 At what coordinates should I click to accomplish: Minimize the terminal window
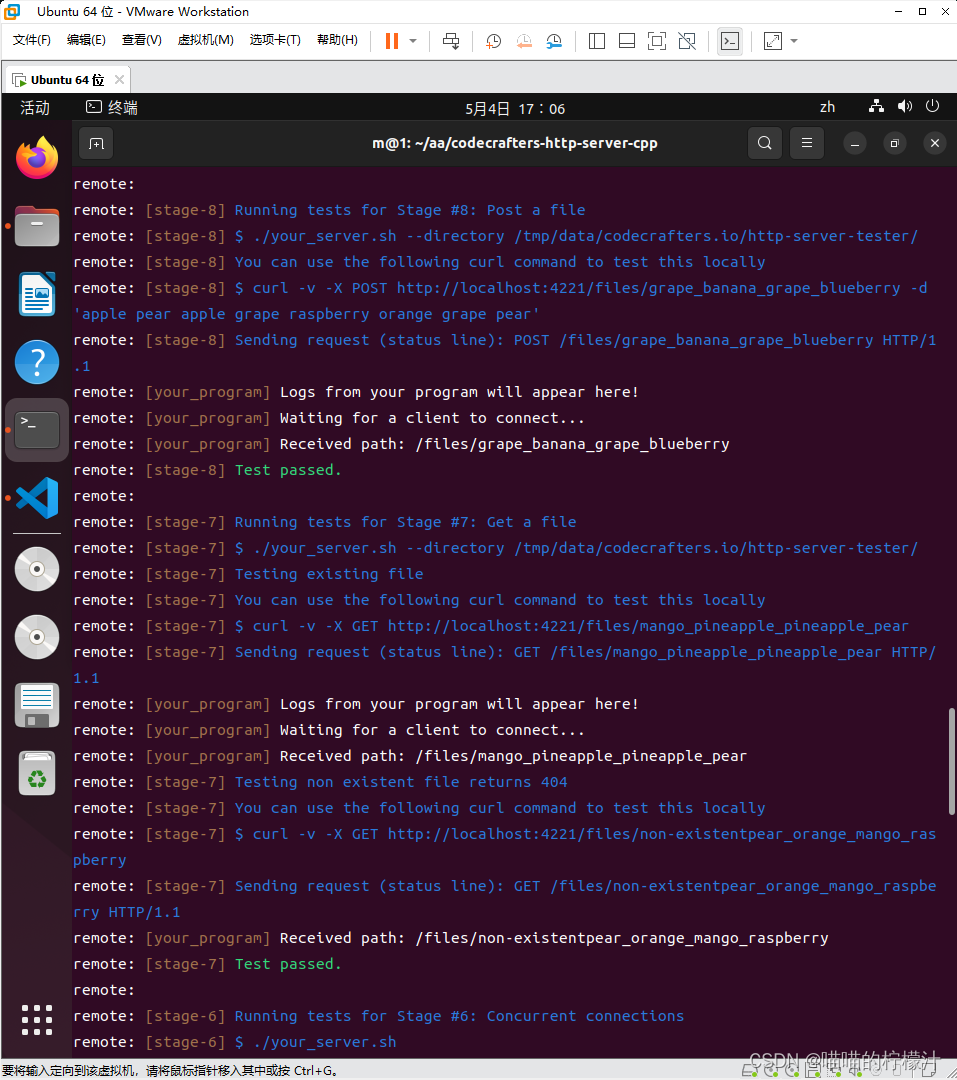(x=855, y=143)
